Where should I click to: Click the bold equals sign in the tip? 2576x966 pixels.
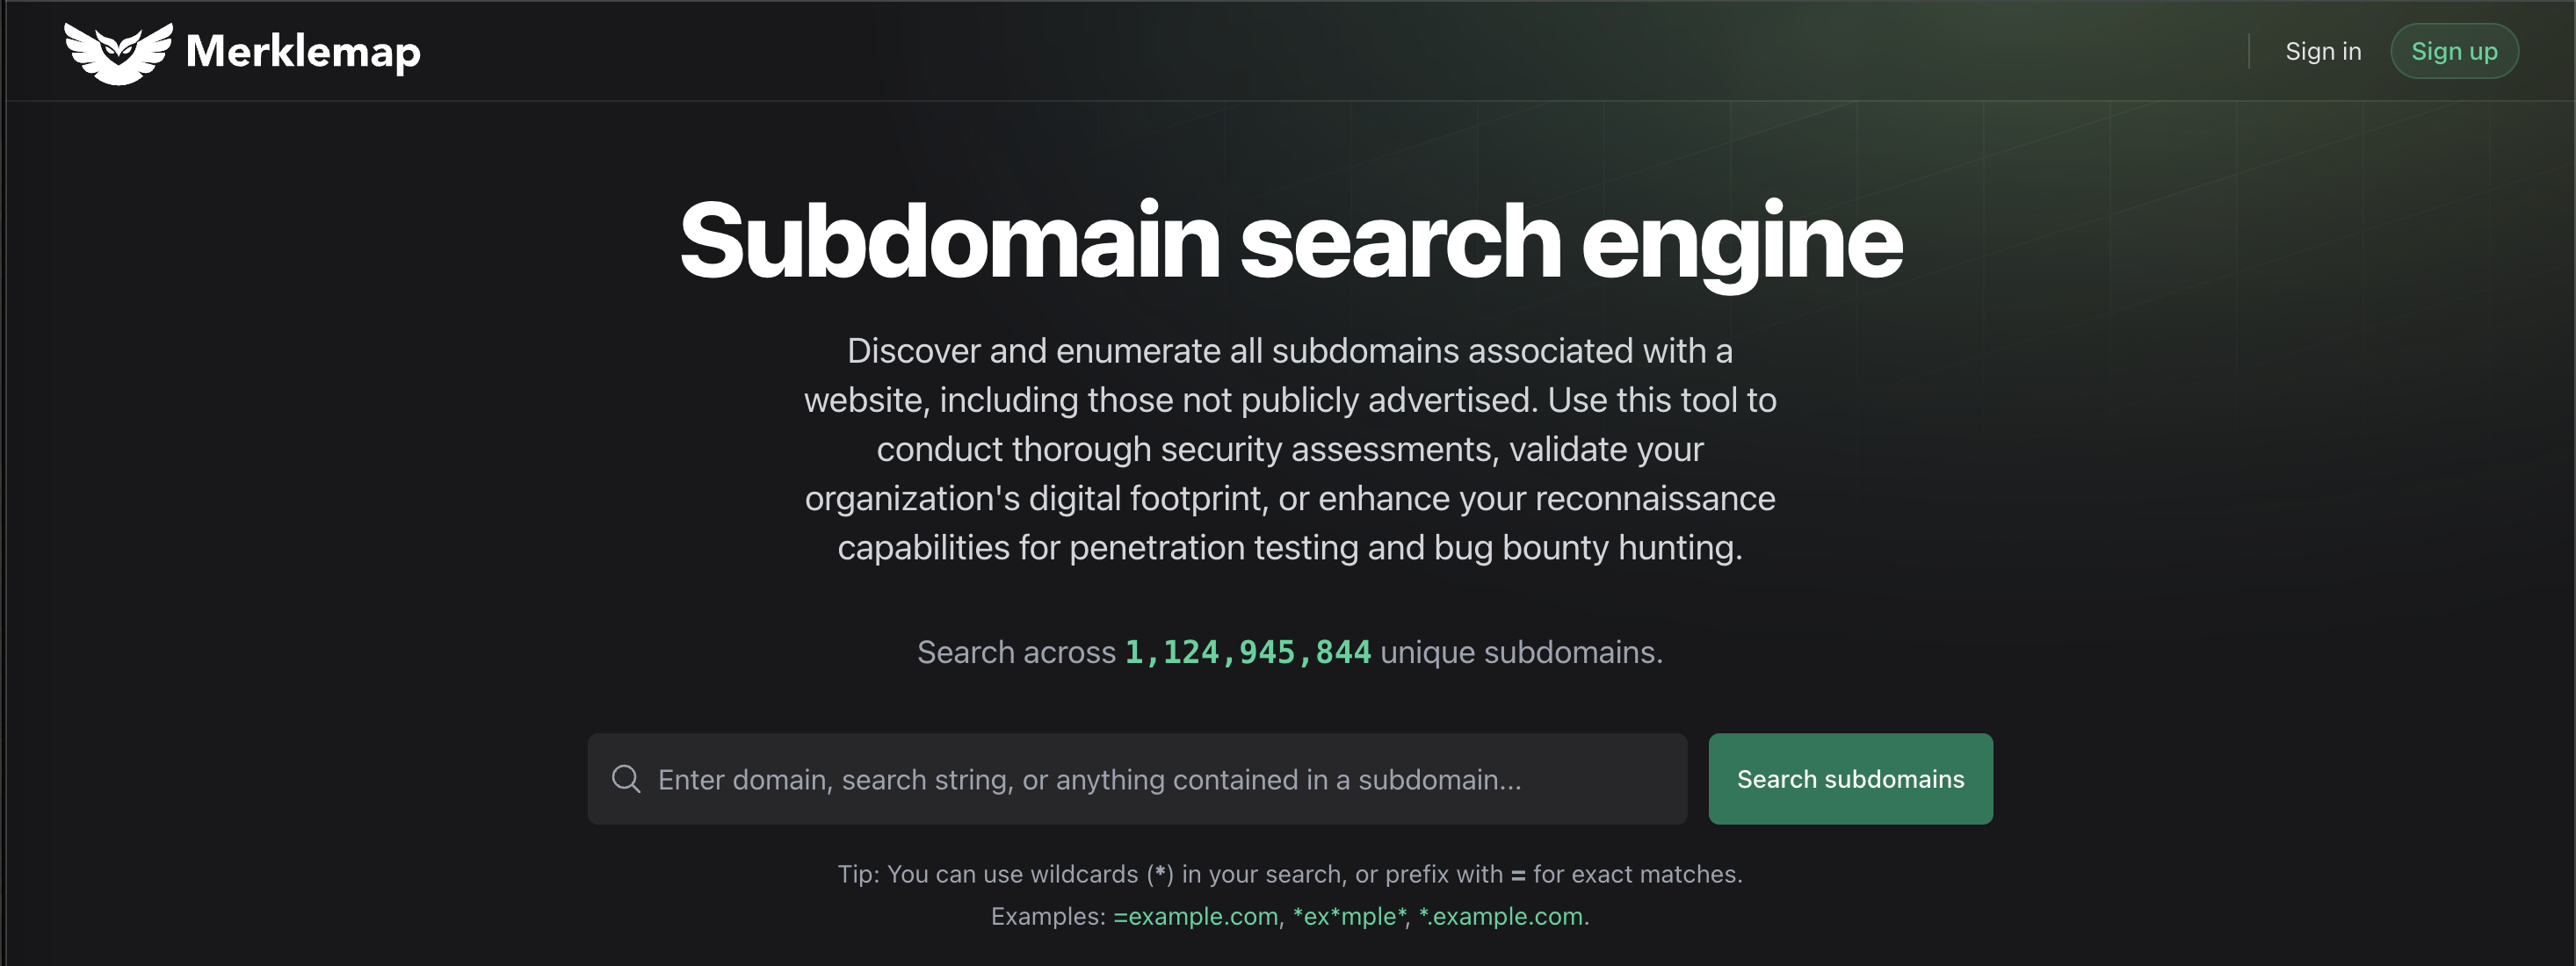coord(1517,875)
